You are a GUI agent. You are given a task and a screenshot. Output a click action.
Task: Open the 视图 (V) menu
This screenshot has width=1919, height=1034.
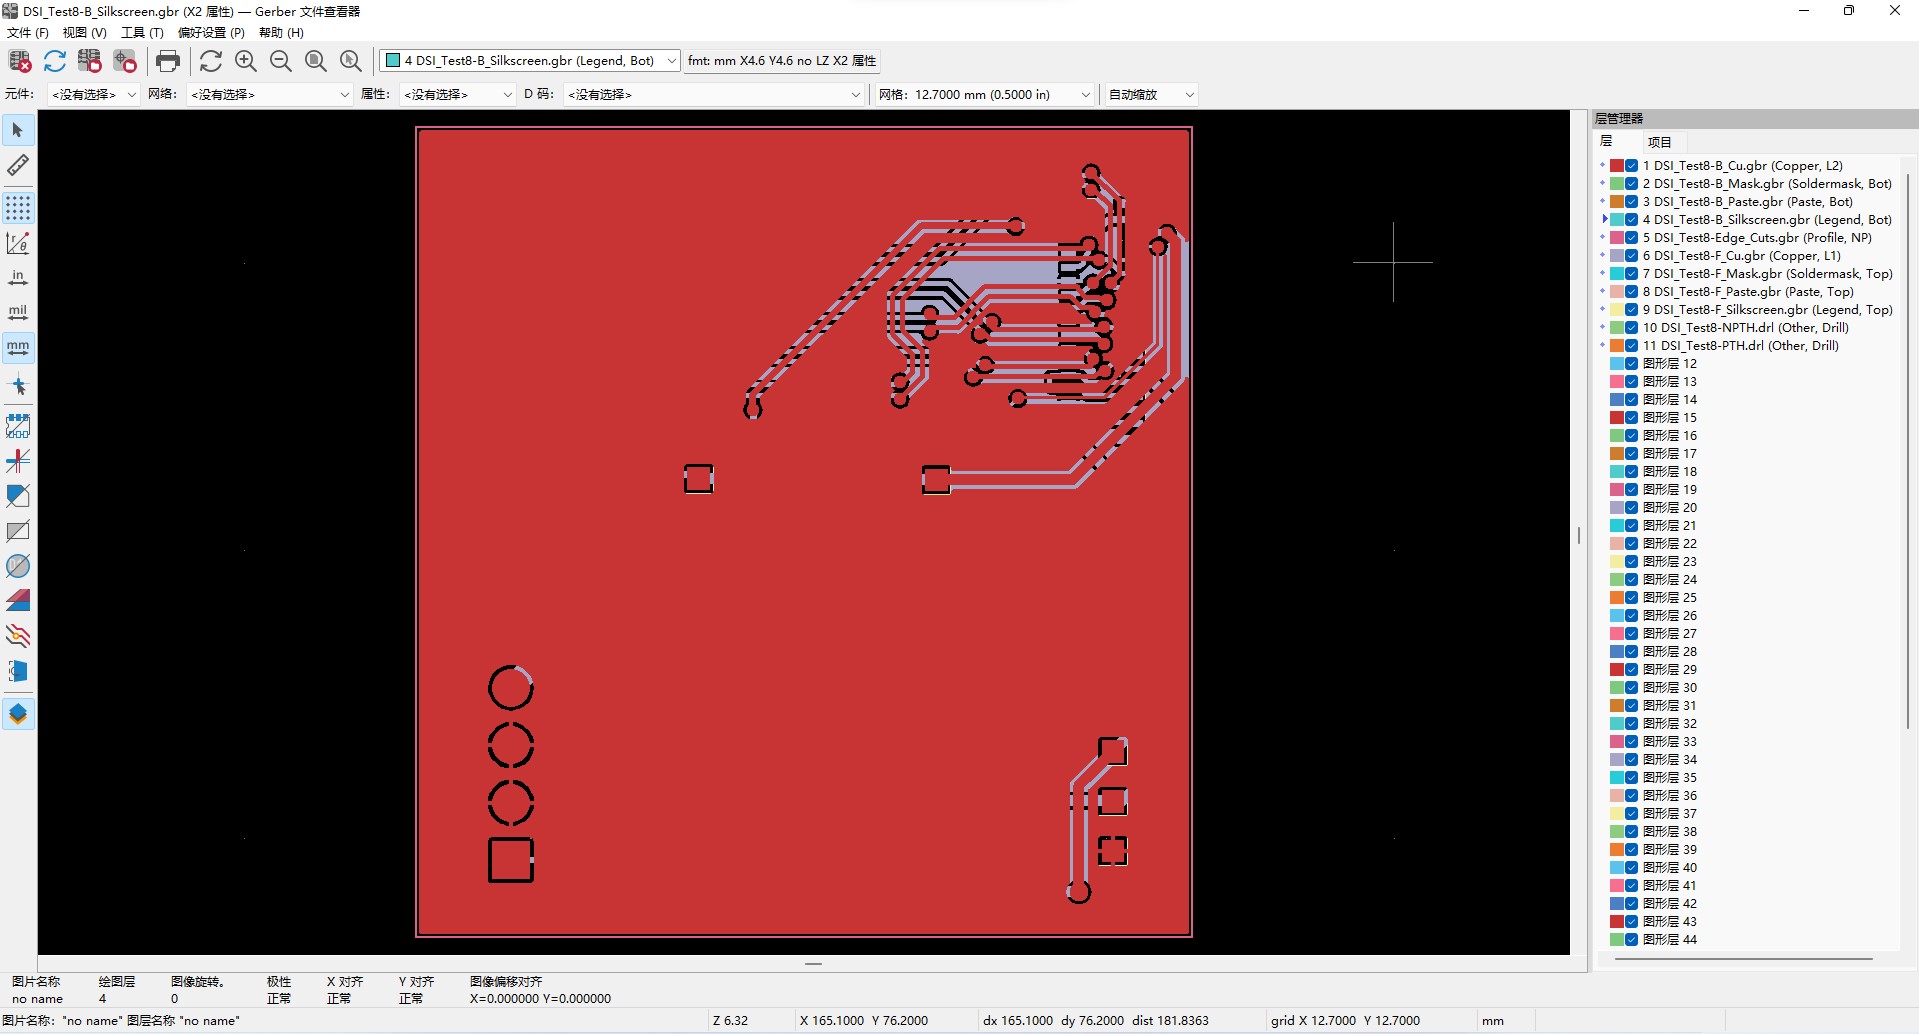point(85,32)
